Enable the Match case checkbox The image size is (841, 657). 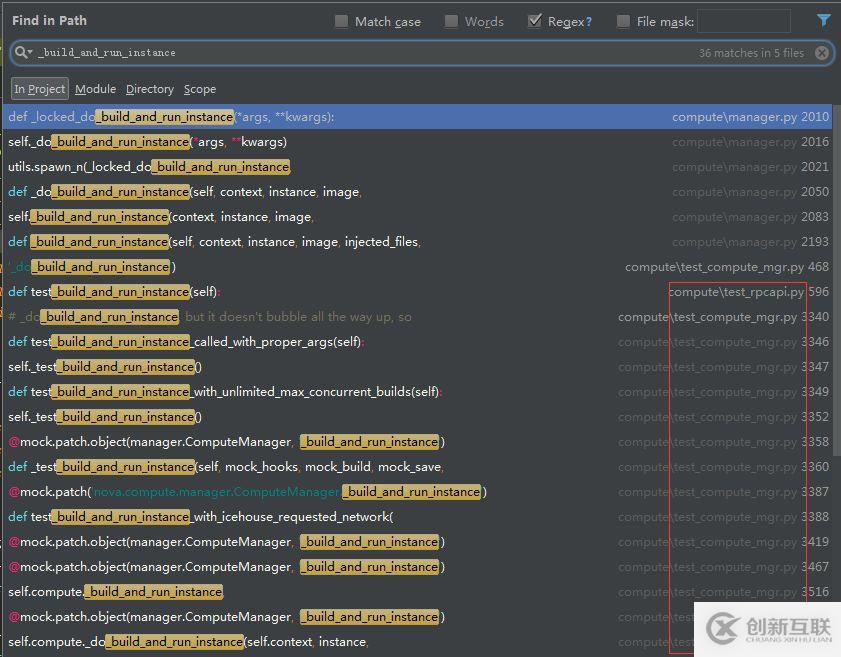[342, 21]
